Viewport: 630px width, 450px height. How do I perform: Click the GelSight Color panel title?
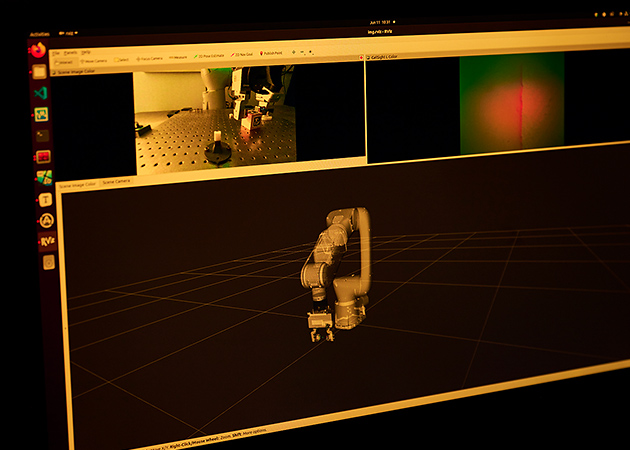pyautogui.click(x=384, y=57)
